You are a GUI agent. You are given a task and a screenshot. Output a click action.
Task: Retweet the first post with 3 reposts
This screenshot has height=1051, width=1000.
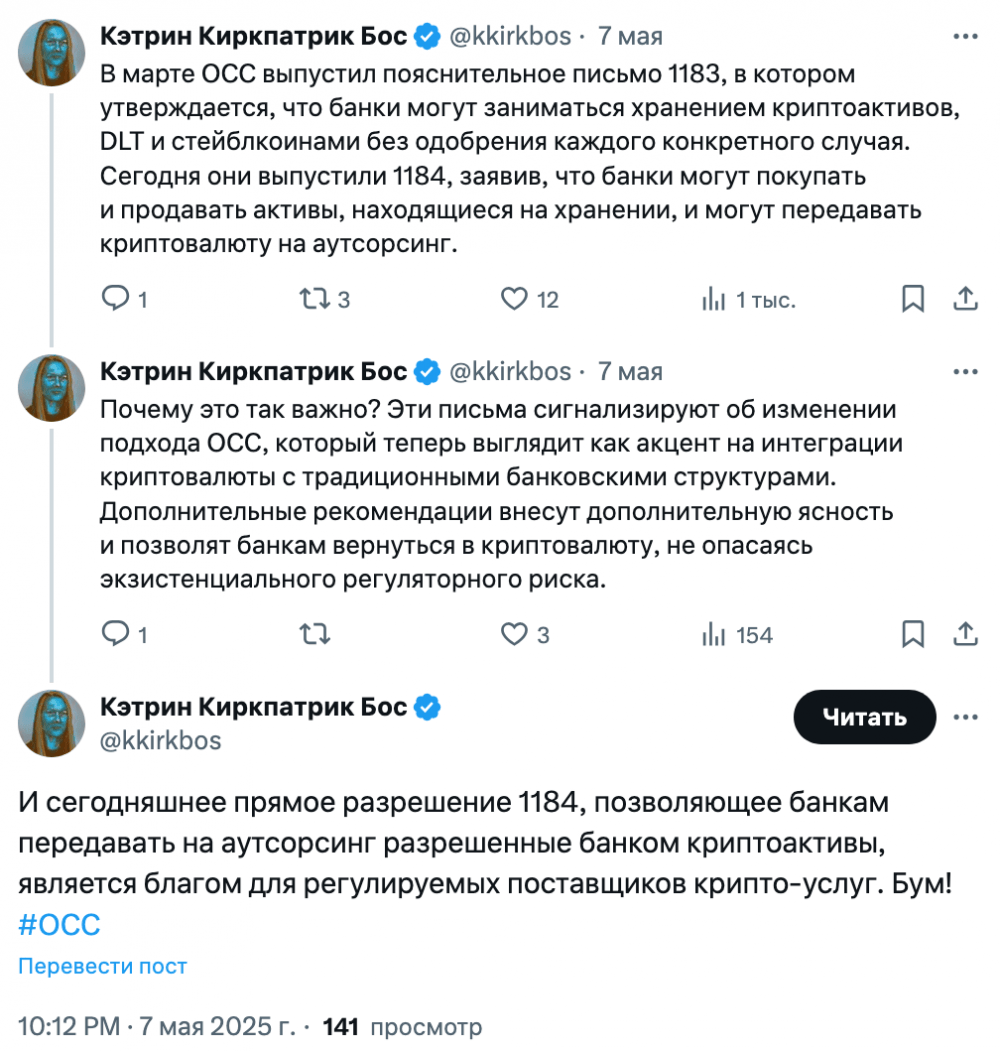[x=325, y=298]
